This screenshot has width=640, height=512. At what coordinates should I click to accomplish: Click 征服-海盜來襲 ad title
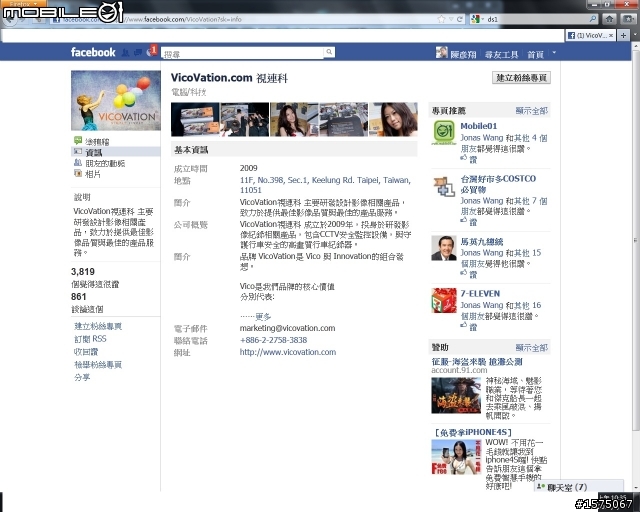coord(477,362)
